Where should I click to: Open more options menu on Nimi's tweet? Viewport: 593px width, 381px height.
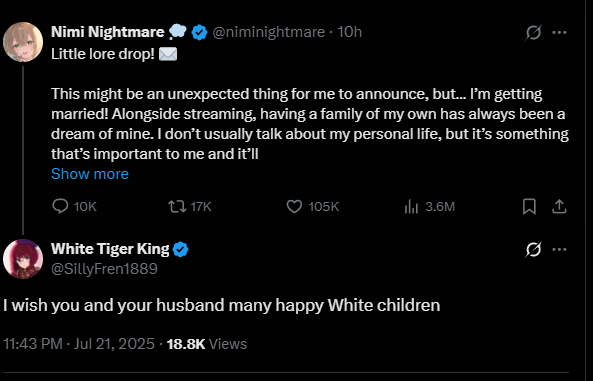pyautogui.click(x=559, y=33)
